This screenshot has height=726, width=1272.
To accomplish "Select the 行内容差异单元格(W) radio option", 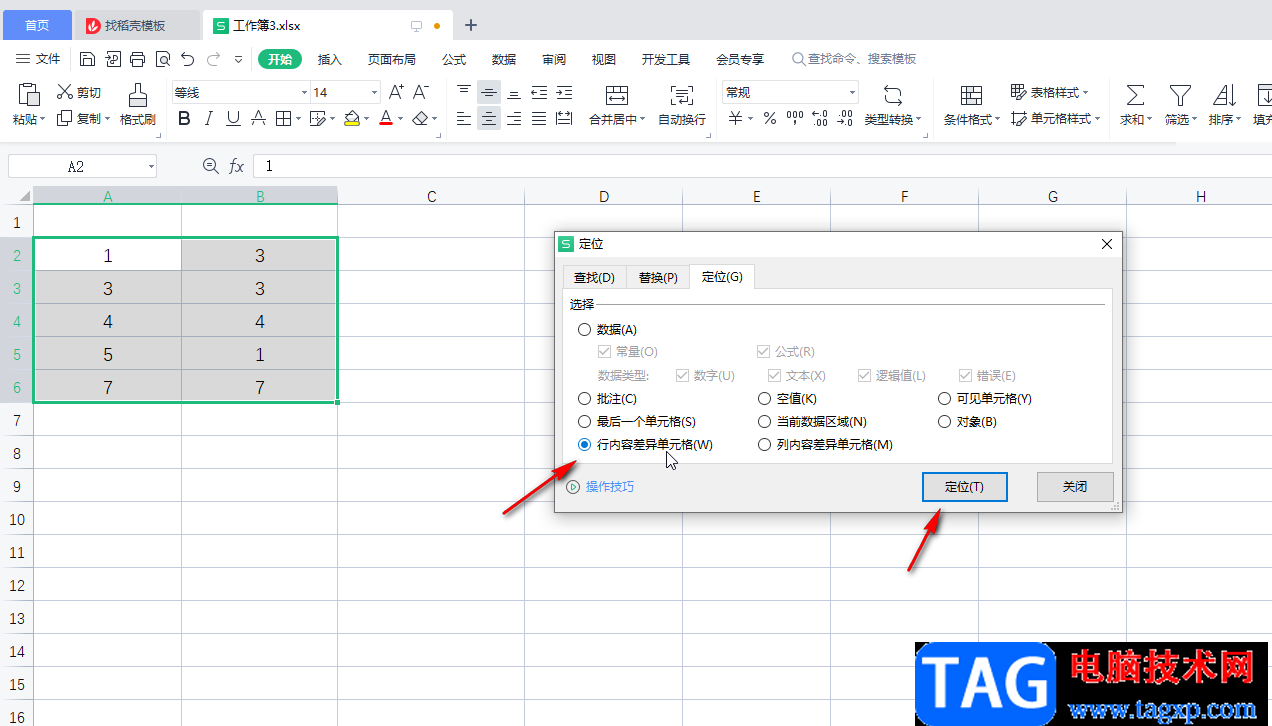I will [x=584, y=444].
